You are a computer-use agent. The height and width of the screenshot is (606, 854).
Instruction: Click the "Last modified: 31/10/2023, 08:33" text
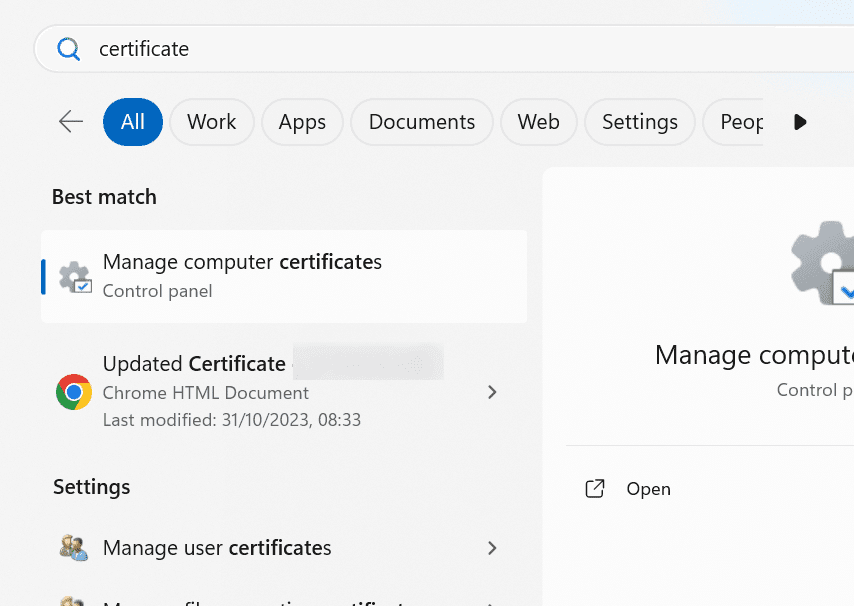tap(232, 420)
